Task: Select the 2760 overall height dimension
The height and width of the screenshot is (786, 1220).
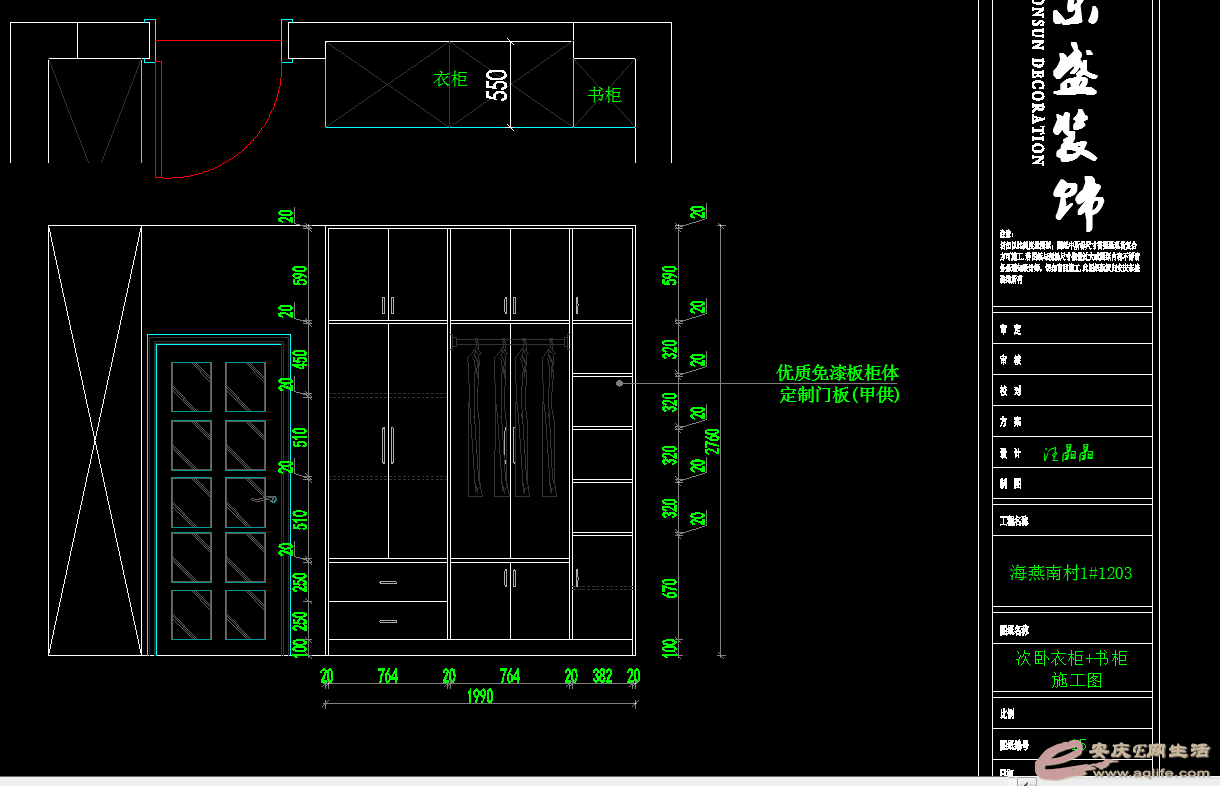Action: (x=713, y=441)
